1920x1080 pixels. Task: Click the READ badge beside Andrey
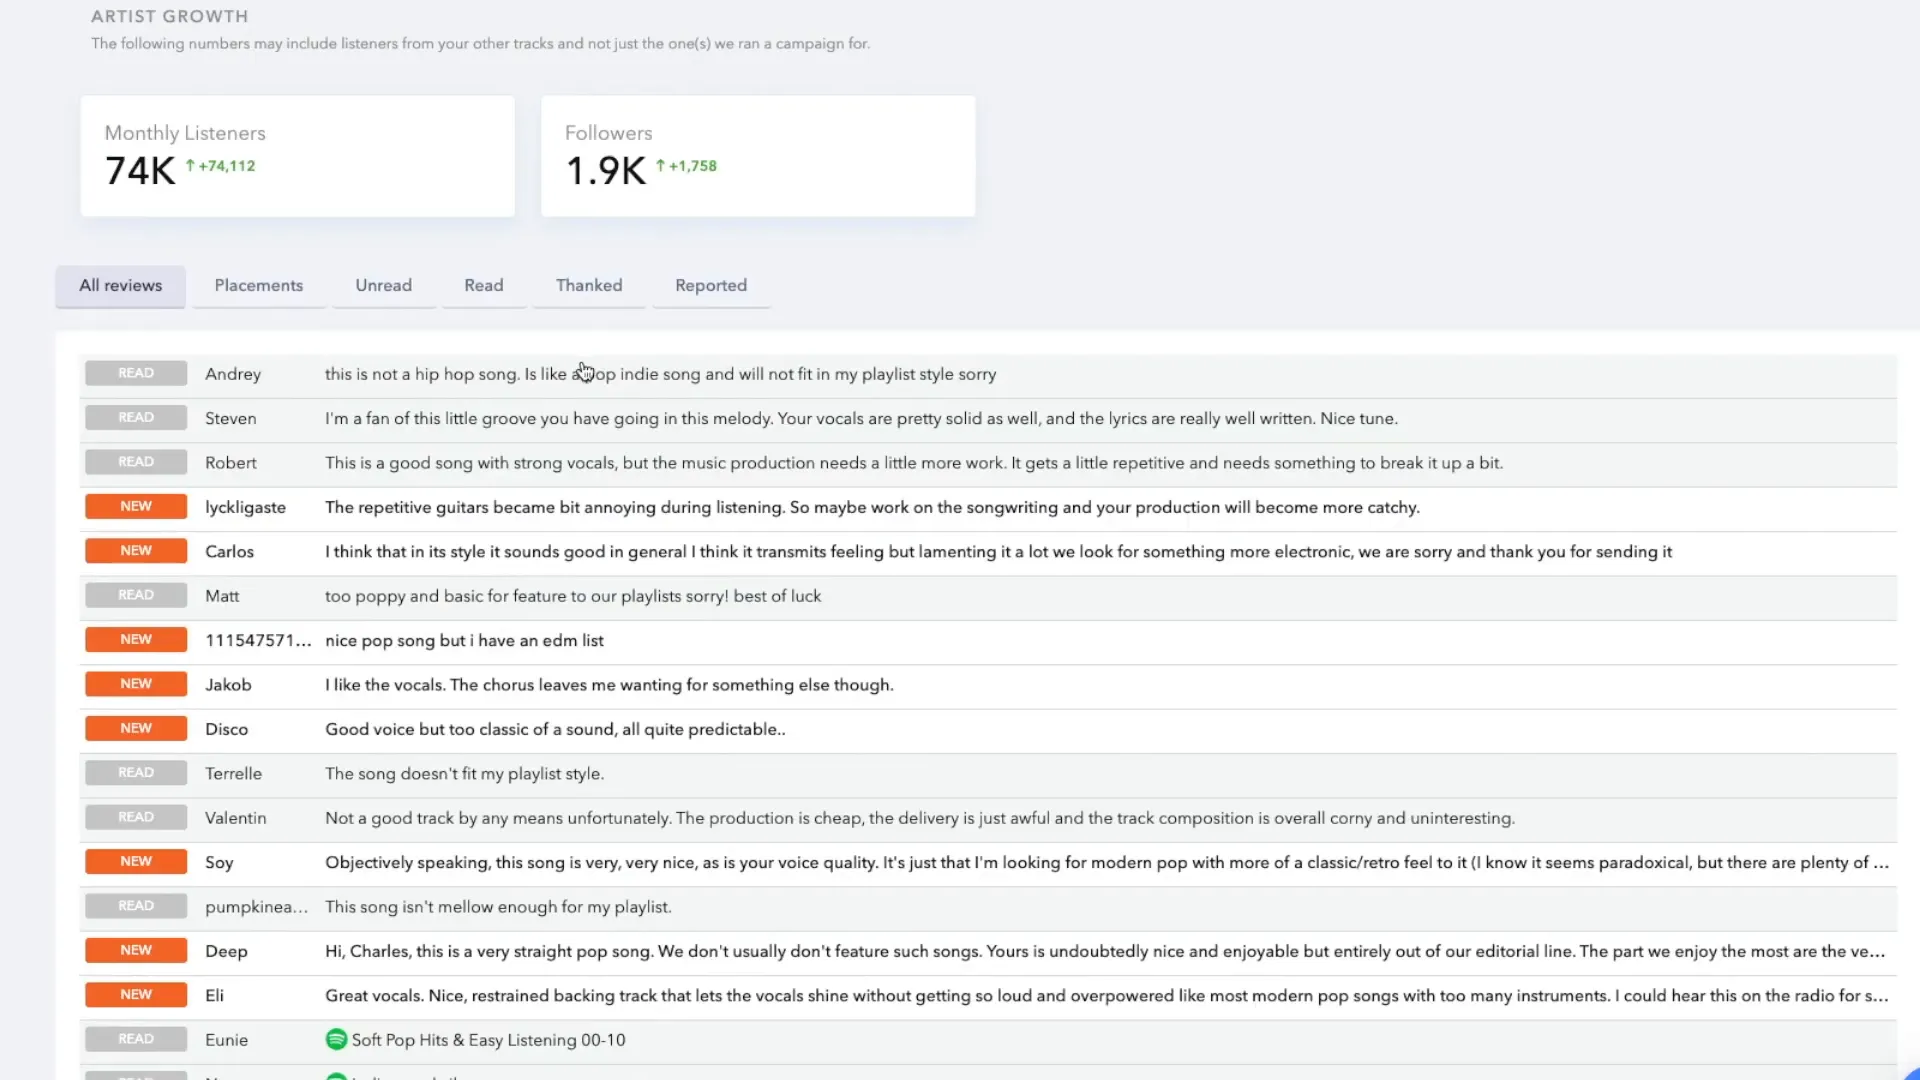[136, 374]
